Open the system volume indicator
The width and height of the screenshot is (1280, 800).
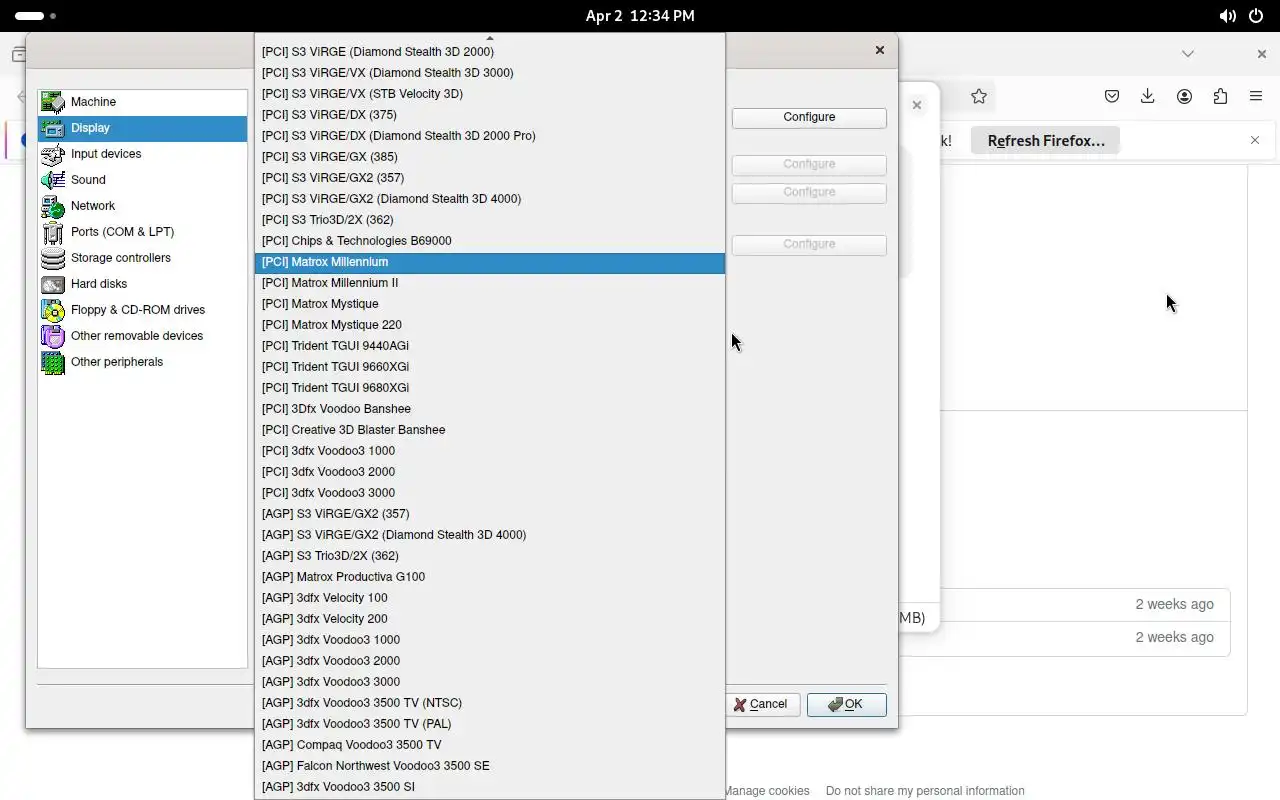coord(1227,16)
